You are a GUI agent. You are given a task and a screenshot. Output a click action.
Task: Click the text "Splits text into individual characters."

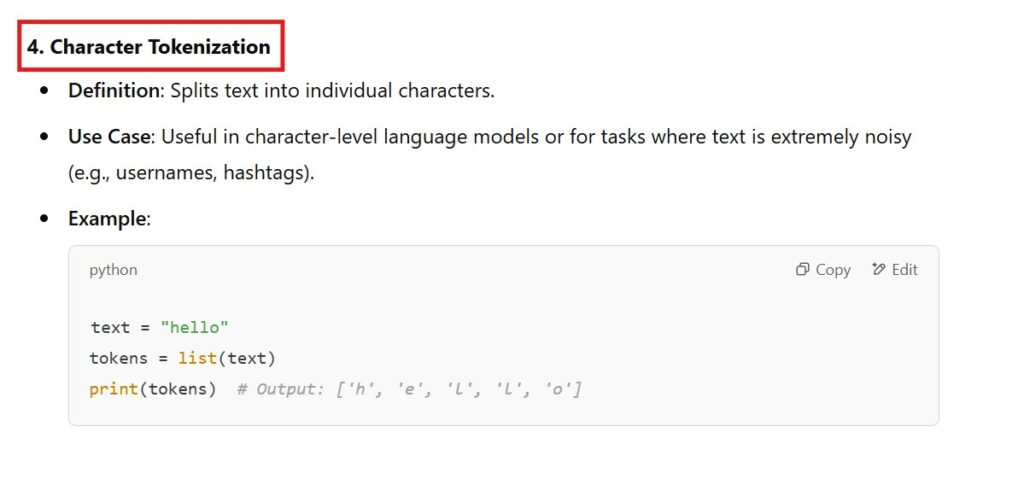click(332, 91)
